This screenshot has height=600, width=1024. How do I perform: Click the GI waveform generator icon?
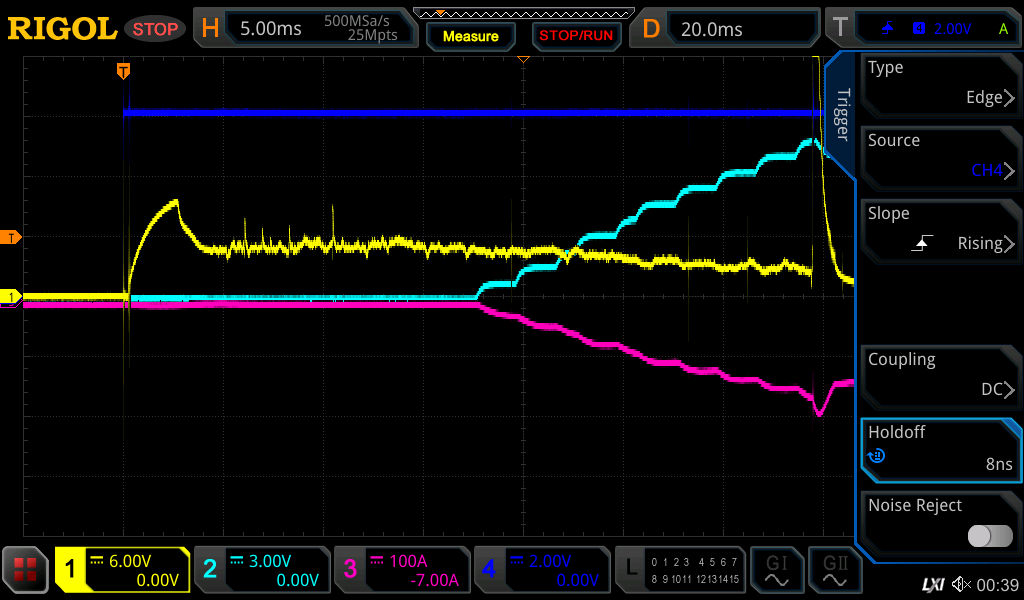[x=776, y=569]
